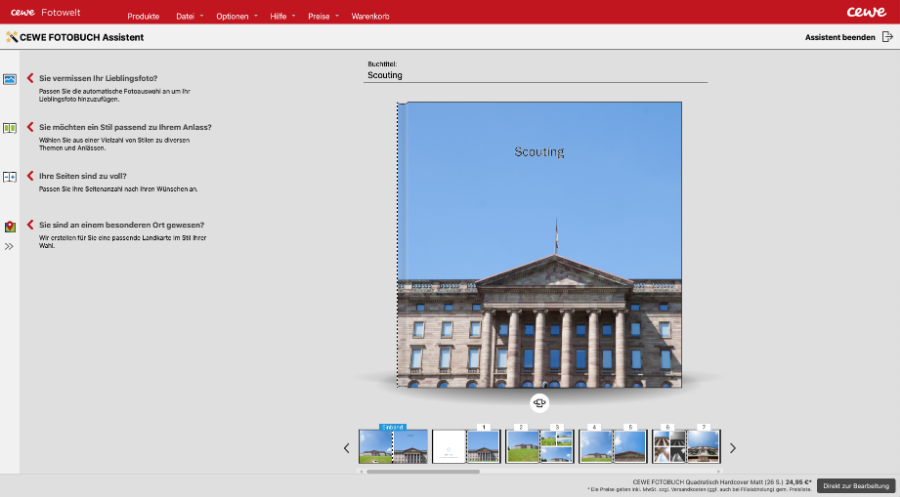Open the Produkte menu
900x497 pixels.
143,17
